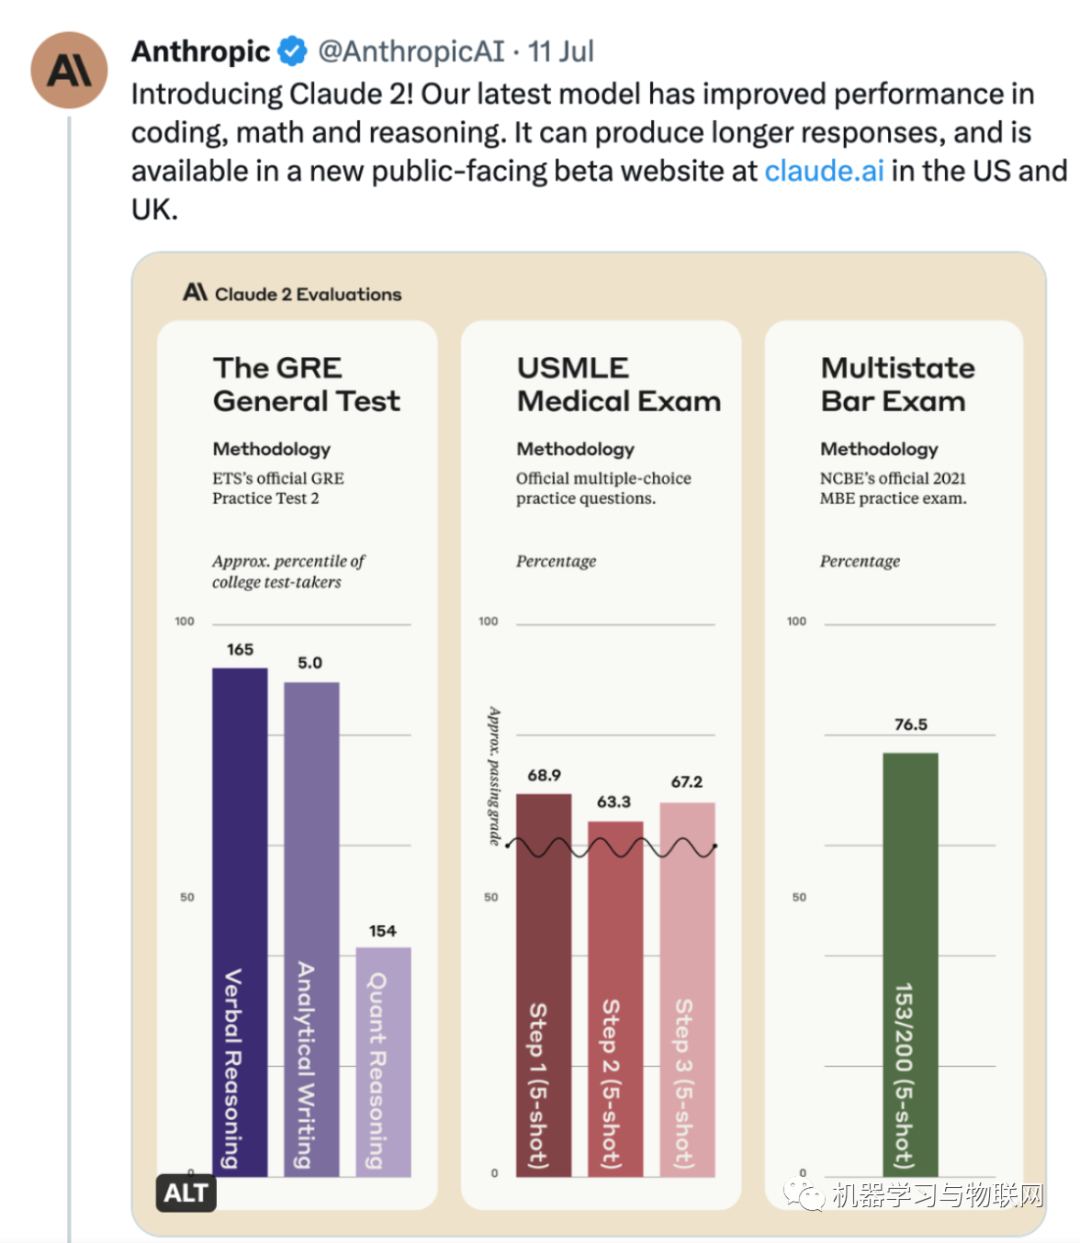This screenshot has width=1080, height=1243.
Task: Click the wavy approx. passing grade line
Action: point(612,848)
